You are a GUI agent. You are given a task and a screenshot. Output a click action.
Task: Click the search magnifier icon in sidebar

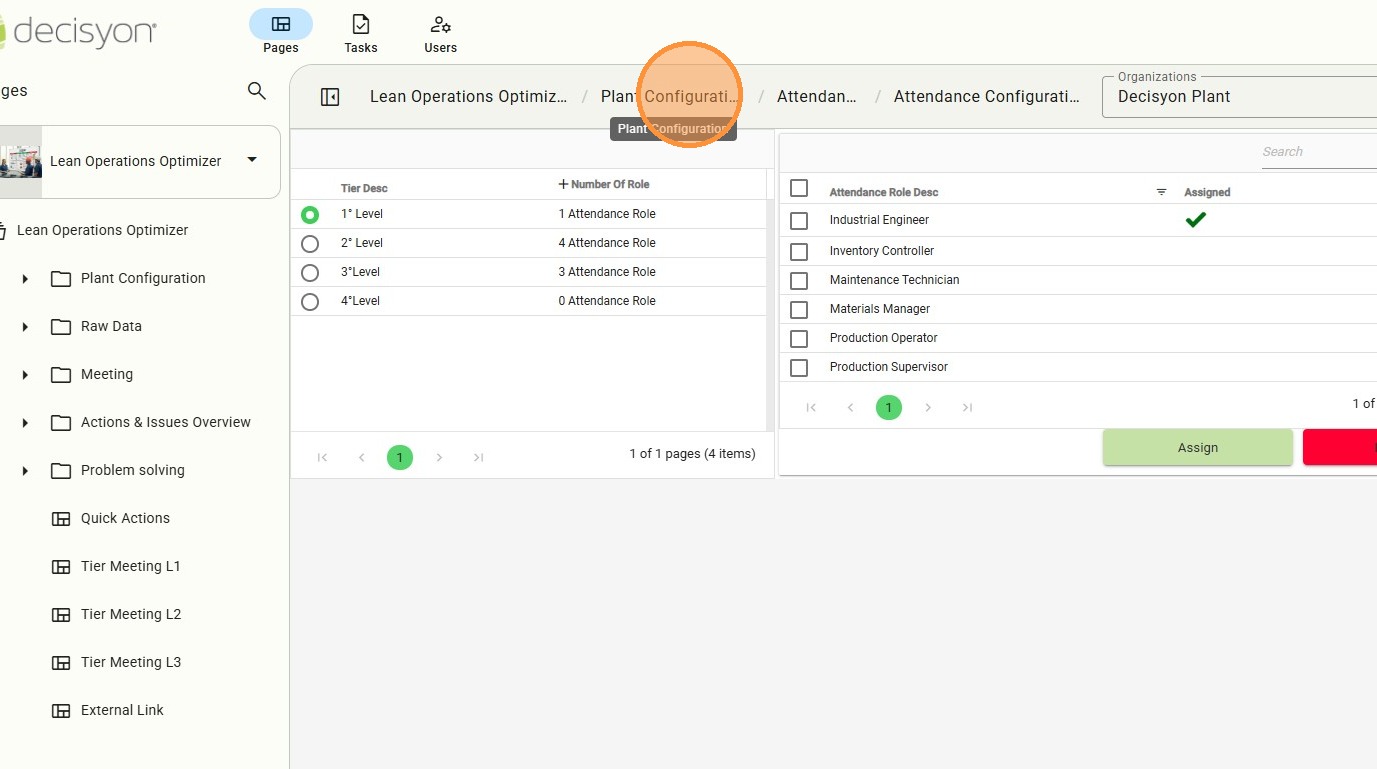tap(257, 91)
